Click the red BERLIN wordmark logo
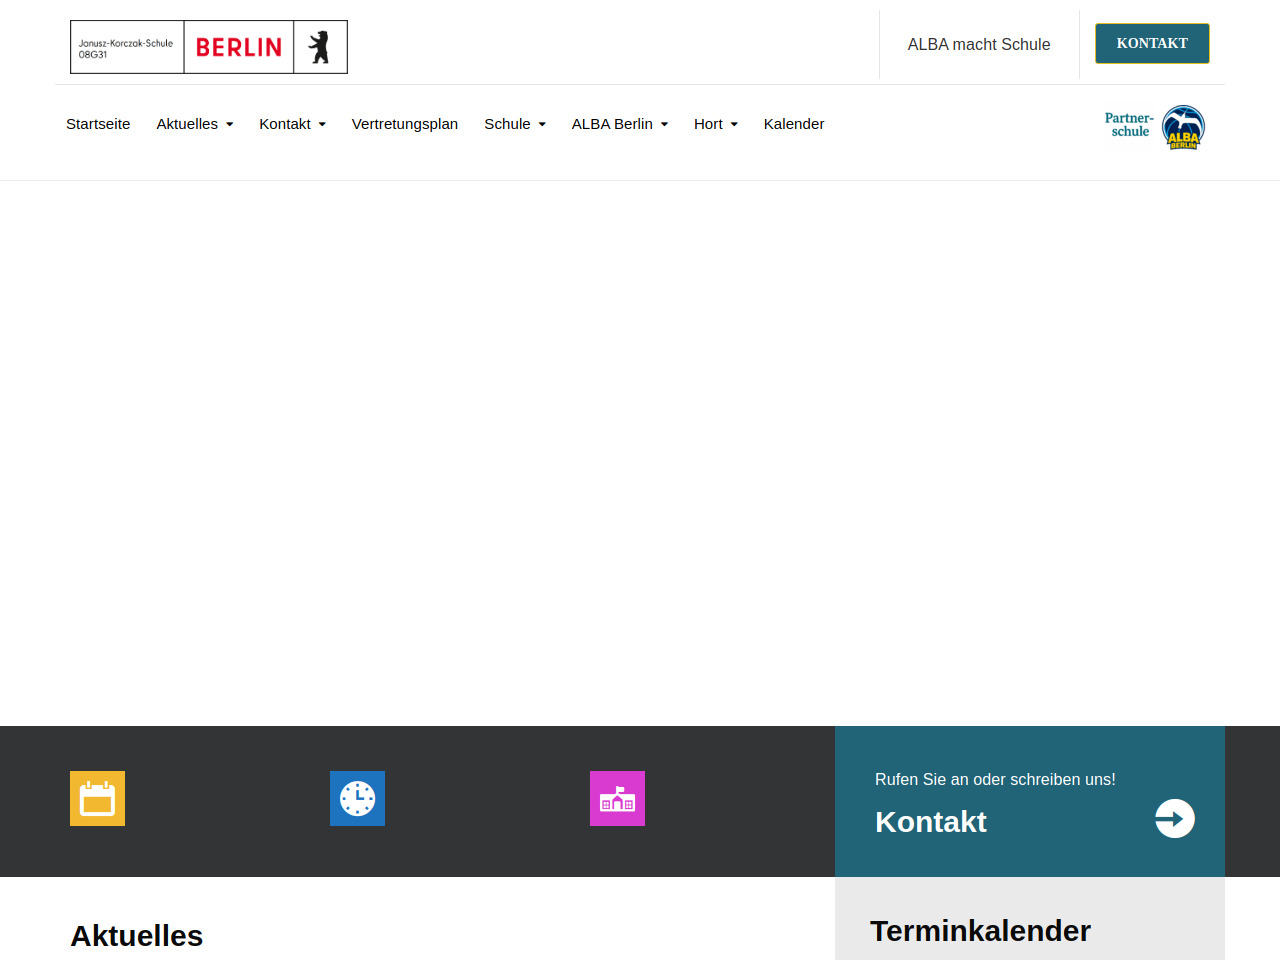Screen dimensions: 1280x960 (x=238, y=47)
